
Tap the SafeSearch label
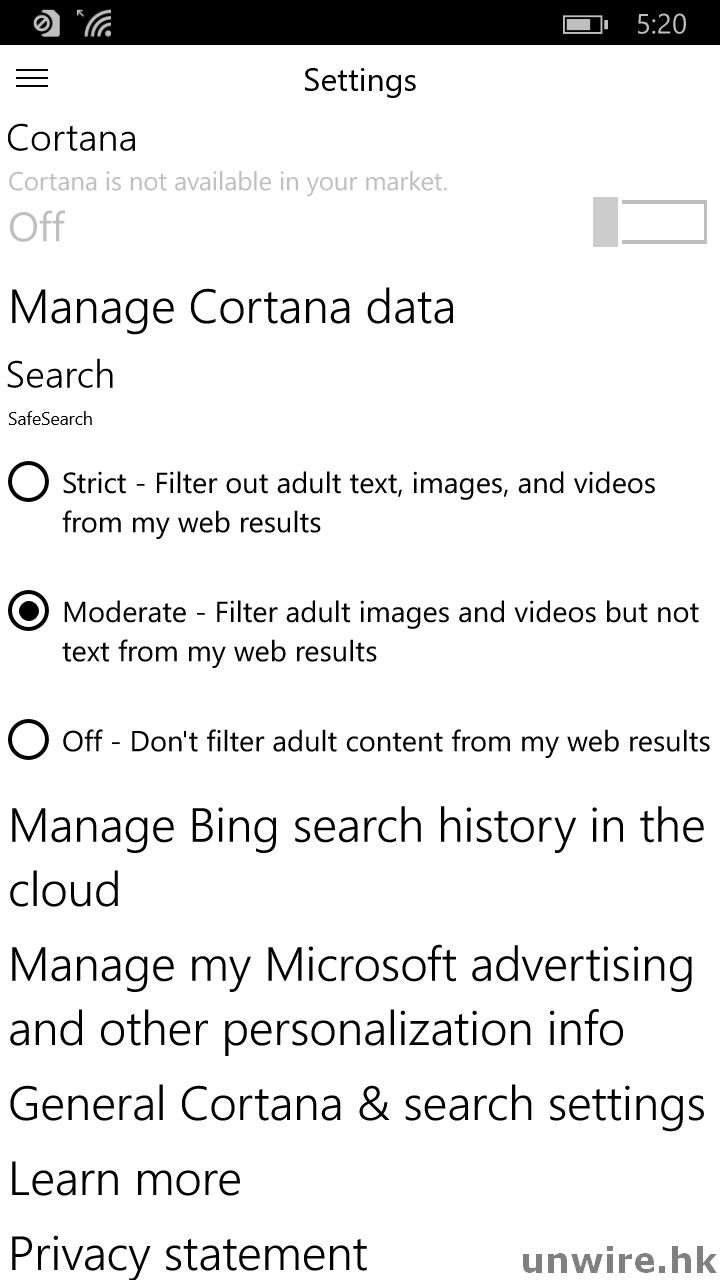tap(50, 419)
